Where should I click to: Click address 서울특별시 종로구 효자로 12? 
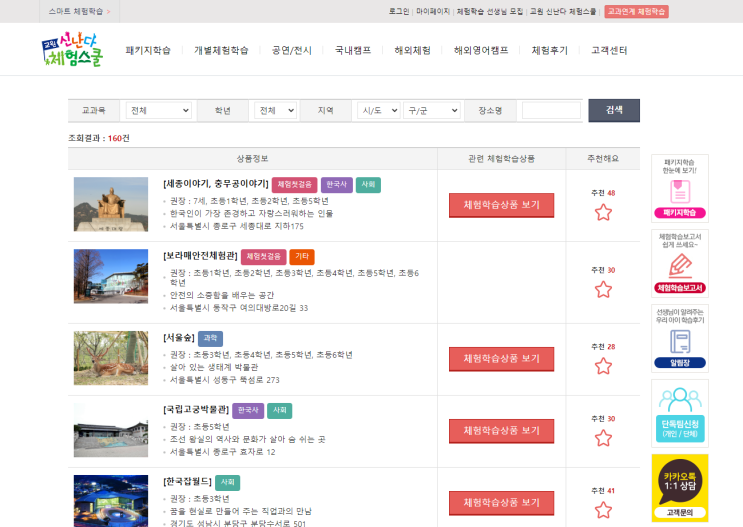(223, 452)
